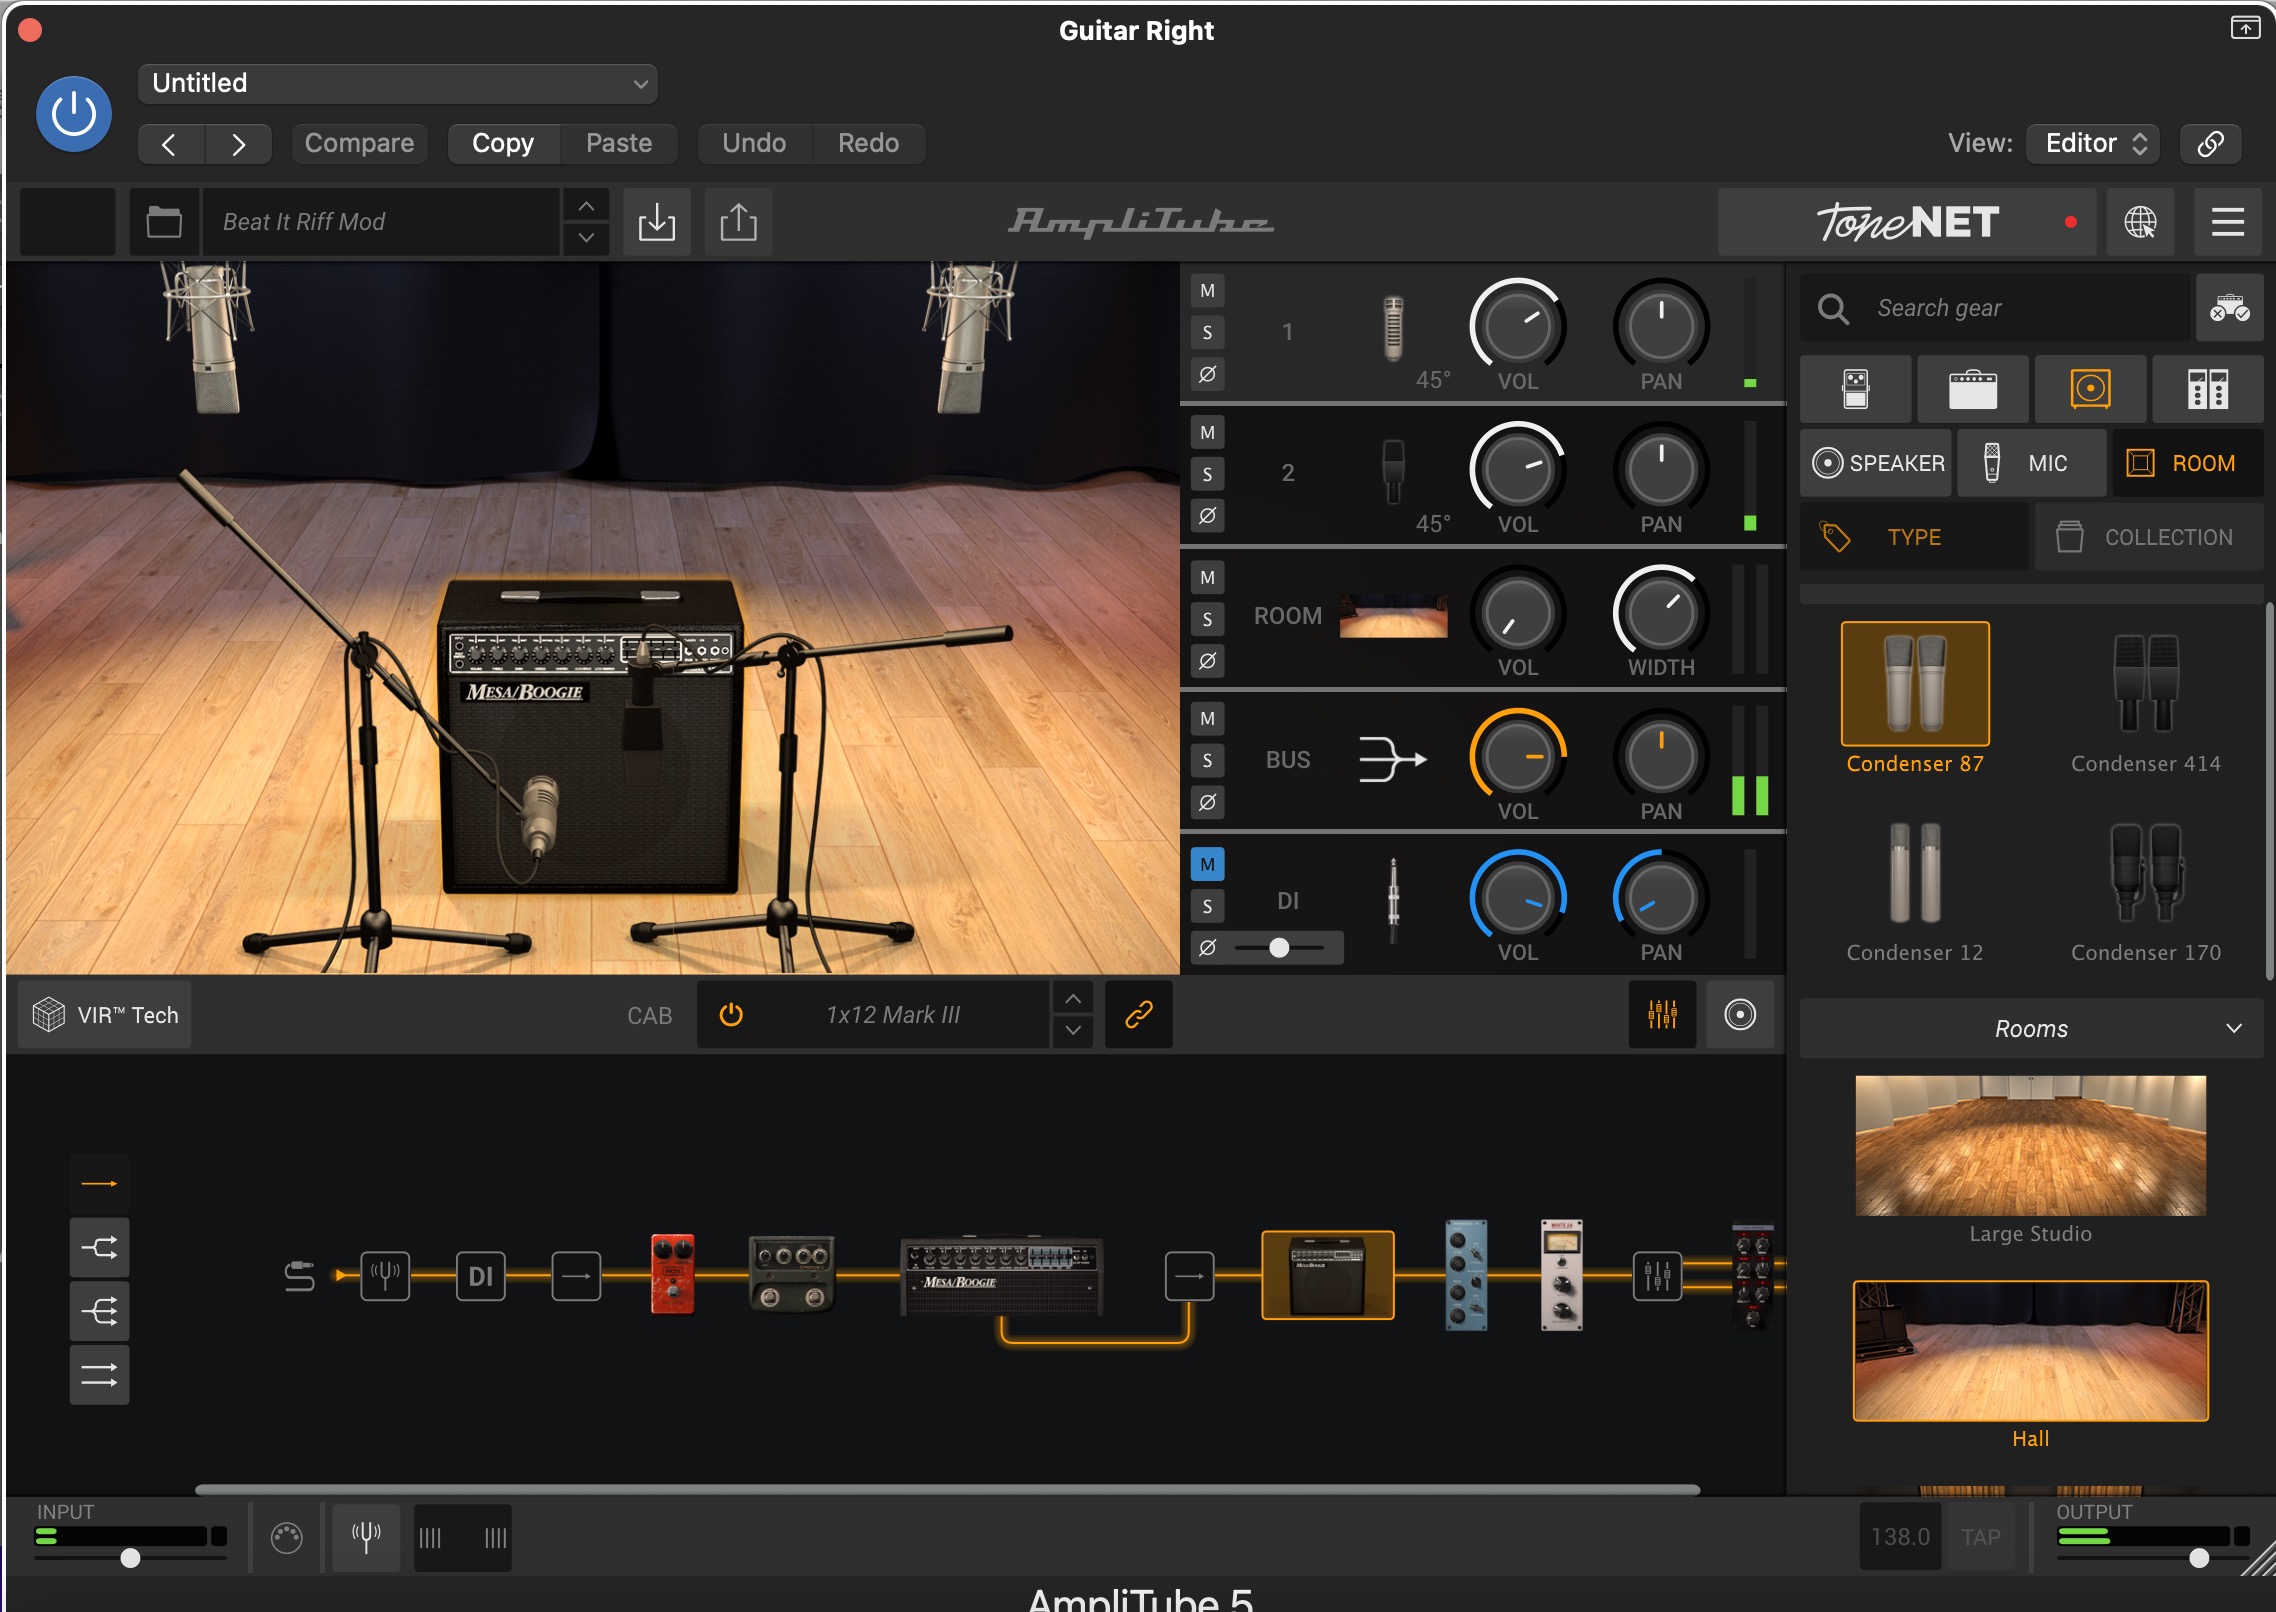Select the amp gear category icon
The width and height of the screenshot is (2276, 1612).
[1973, 389]
